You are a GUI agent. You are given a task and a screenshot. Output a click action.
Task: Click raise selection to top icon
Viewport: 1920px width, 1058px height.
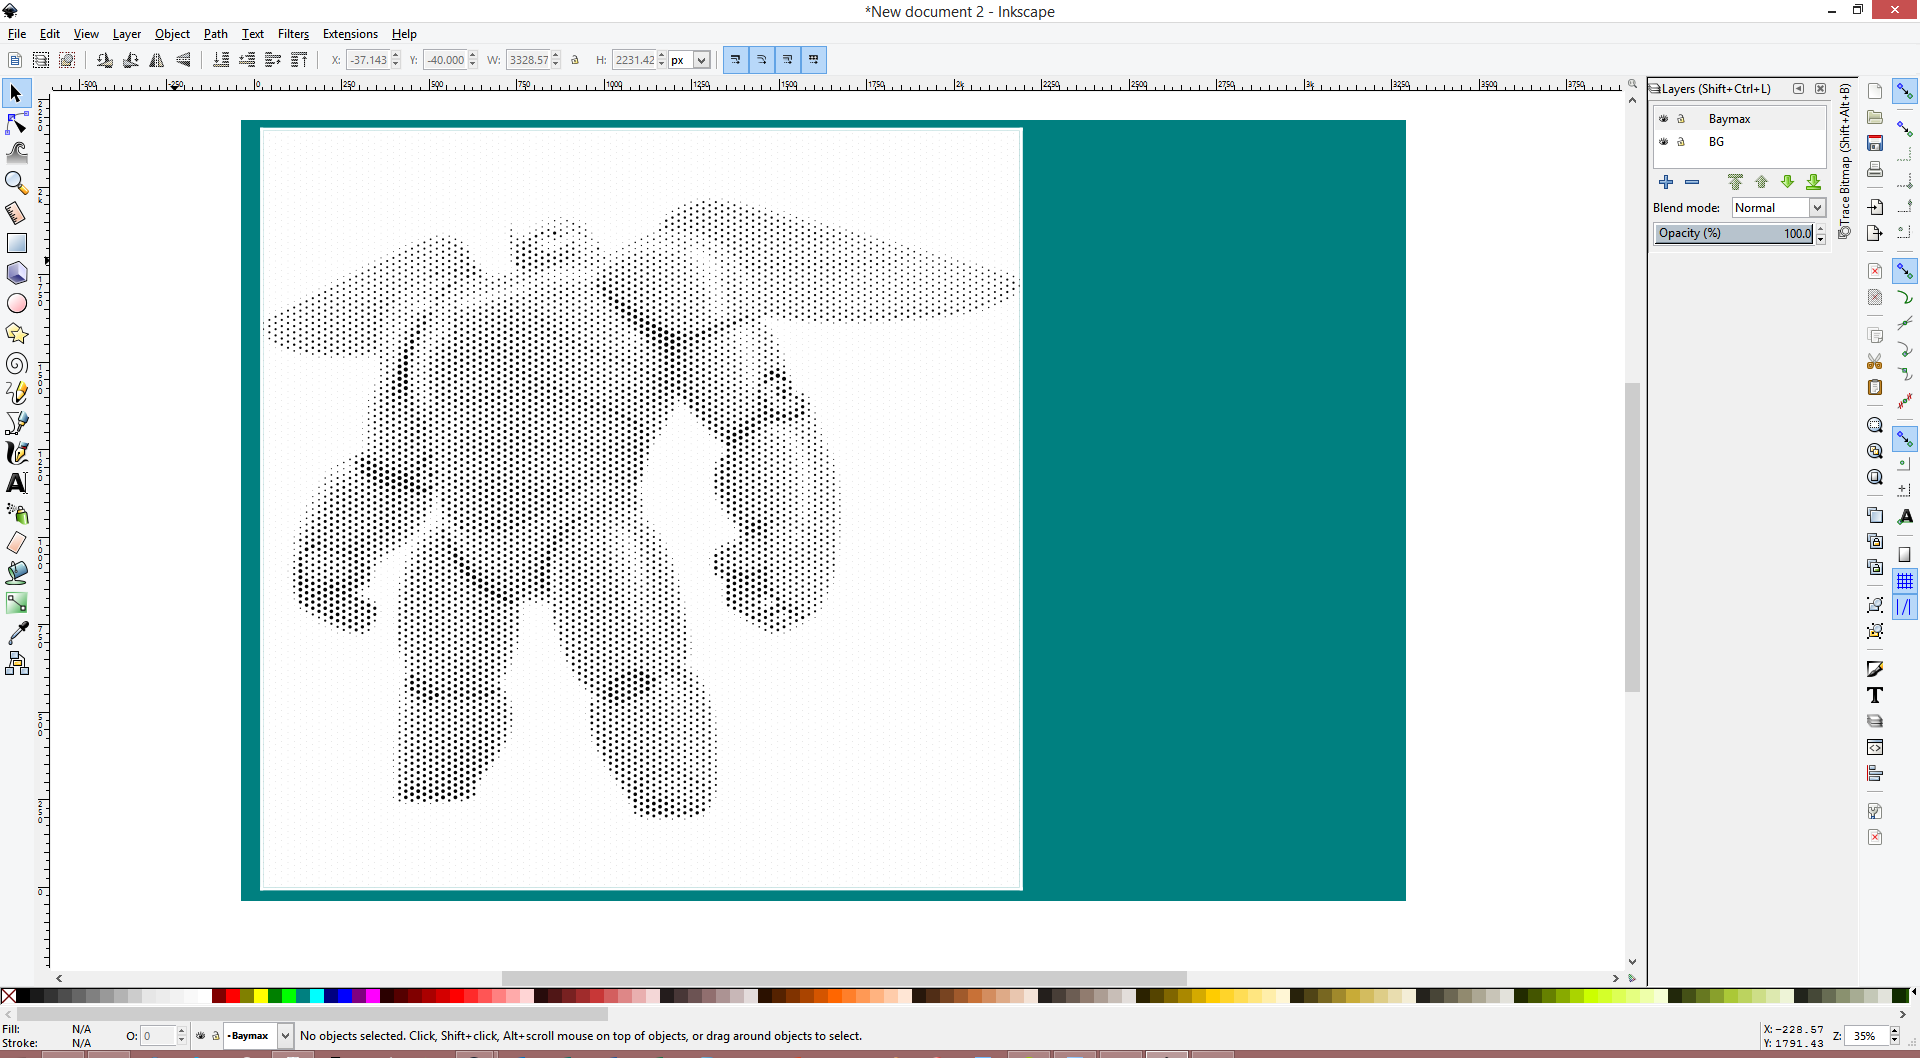[x=299, y=60]
